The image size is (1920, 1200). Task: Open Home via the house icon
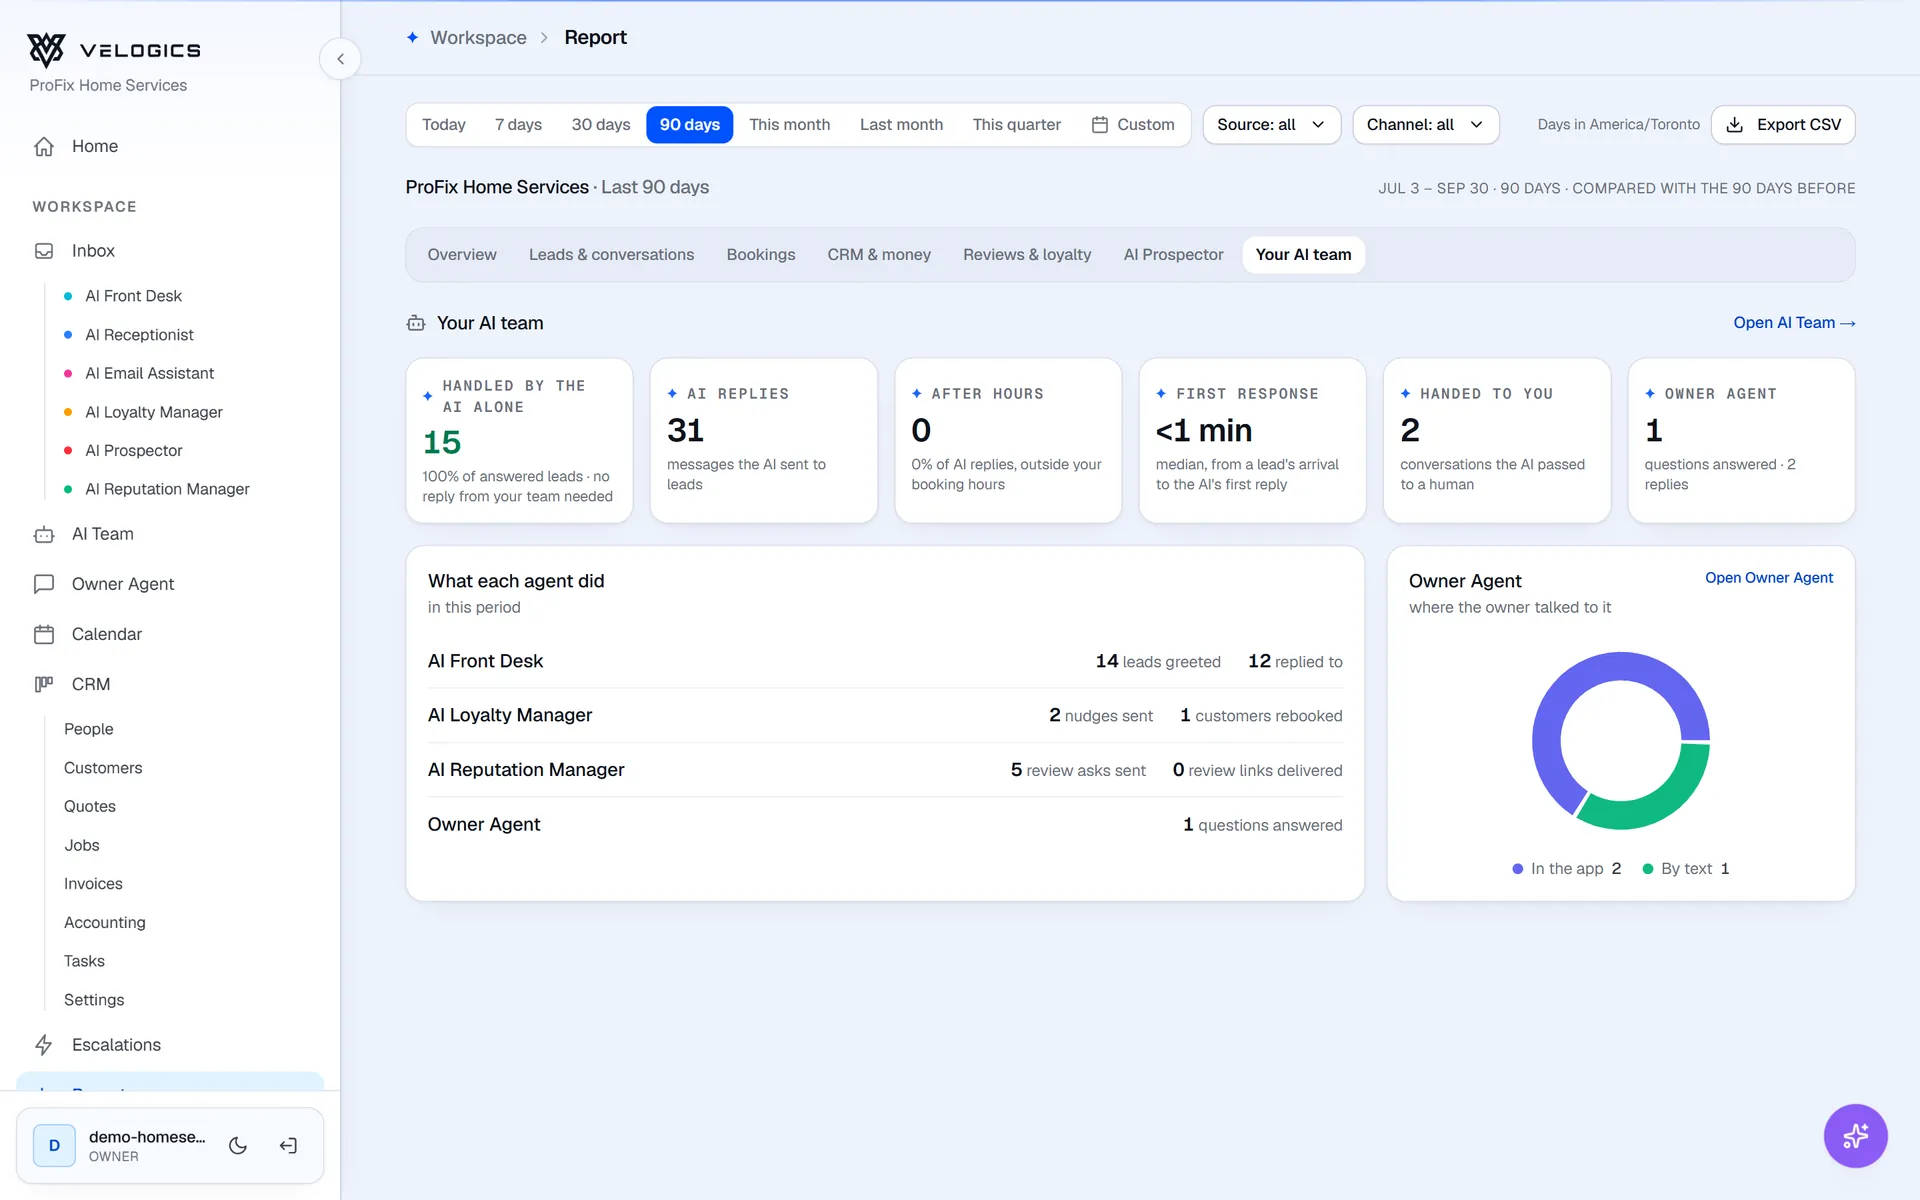44,146
